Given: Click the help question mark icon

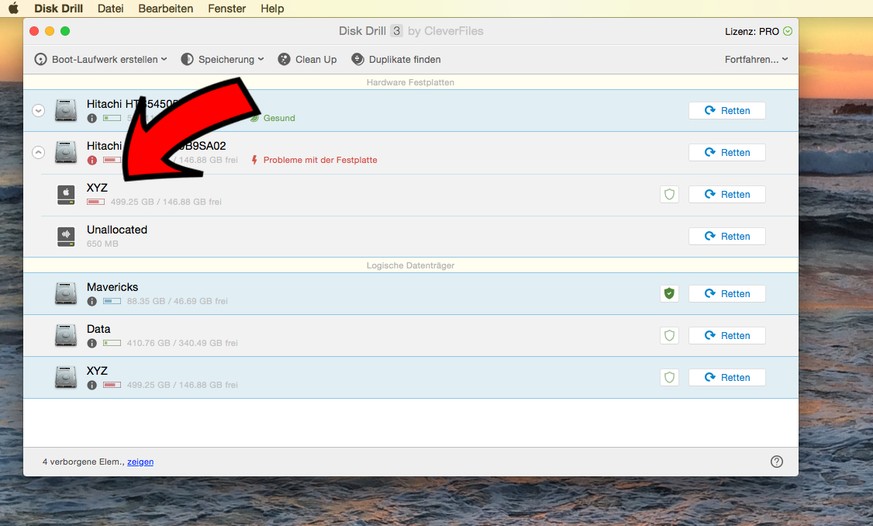Looking at the screenshot, I should 777,461.
